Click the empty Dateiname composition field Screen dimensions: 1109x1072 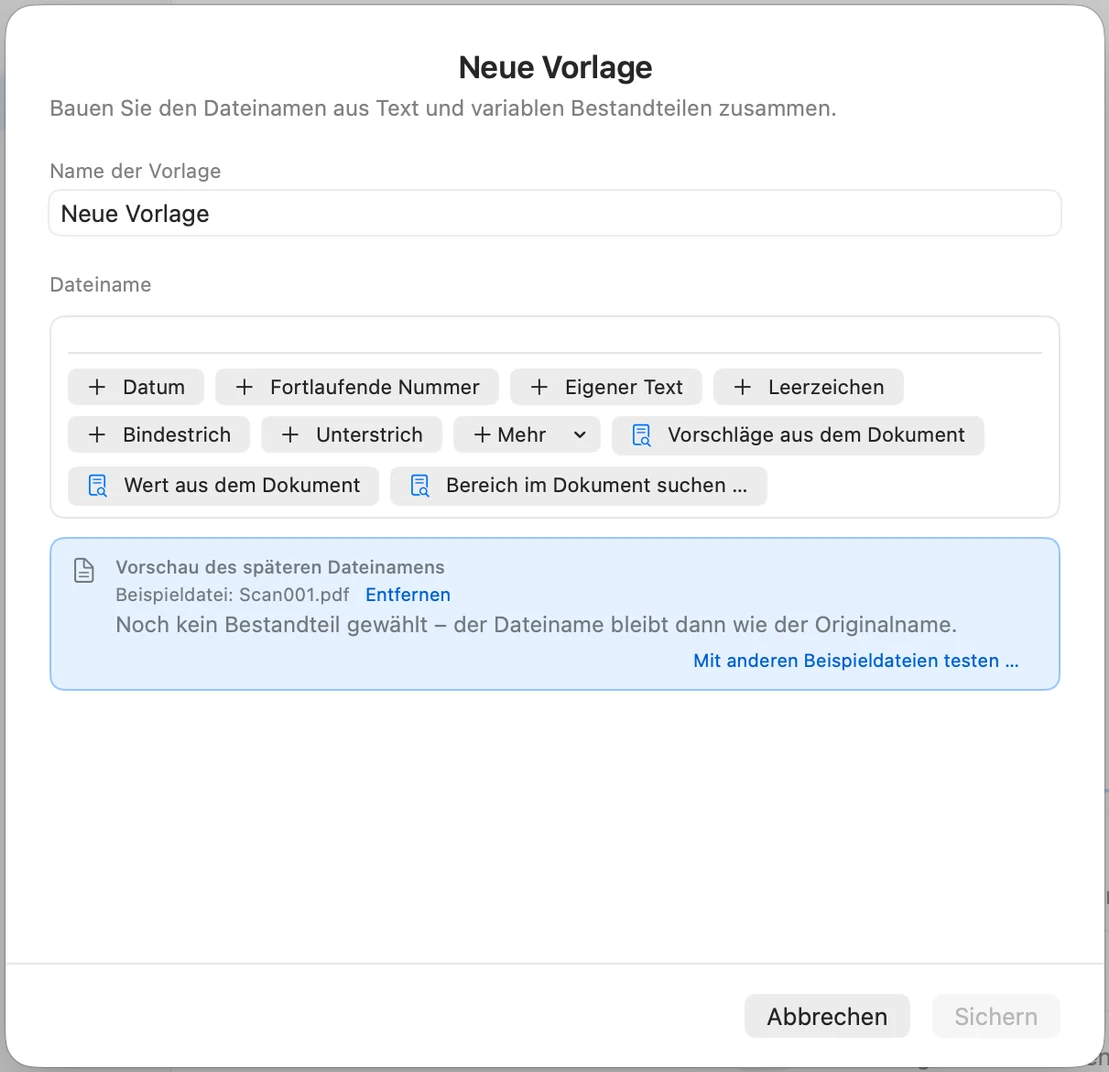pos(554,336)
